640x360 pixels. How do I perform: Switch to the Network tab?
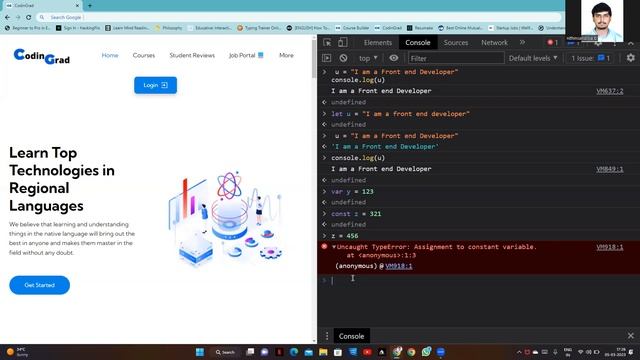pyautogui.click(x=494, y=42)
